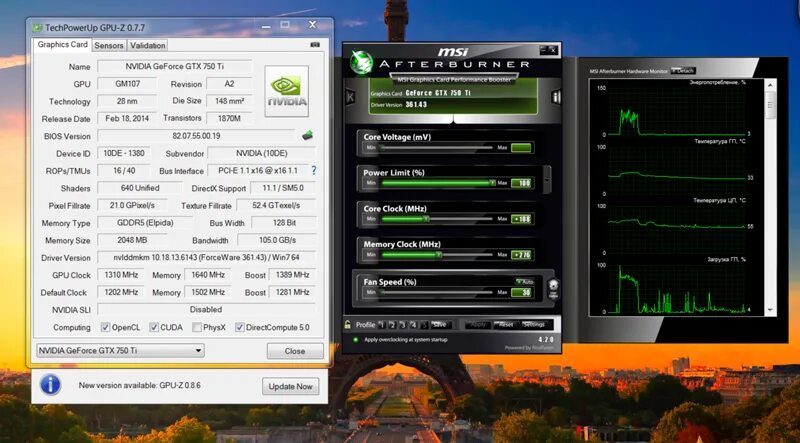The width and height of the screenshot is (800, 443).
Task: Click Afterburner Reset button
Action: [506, 325]
